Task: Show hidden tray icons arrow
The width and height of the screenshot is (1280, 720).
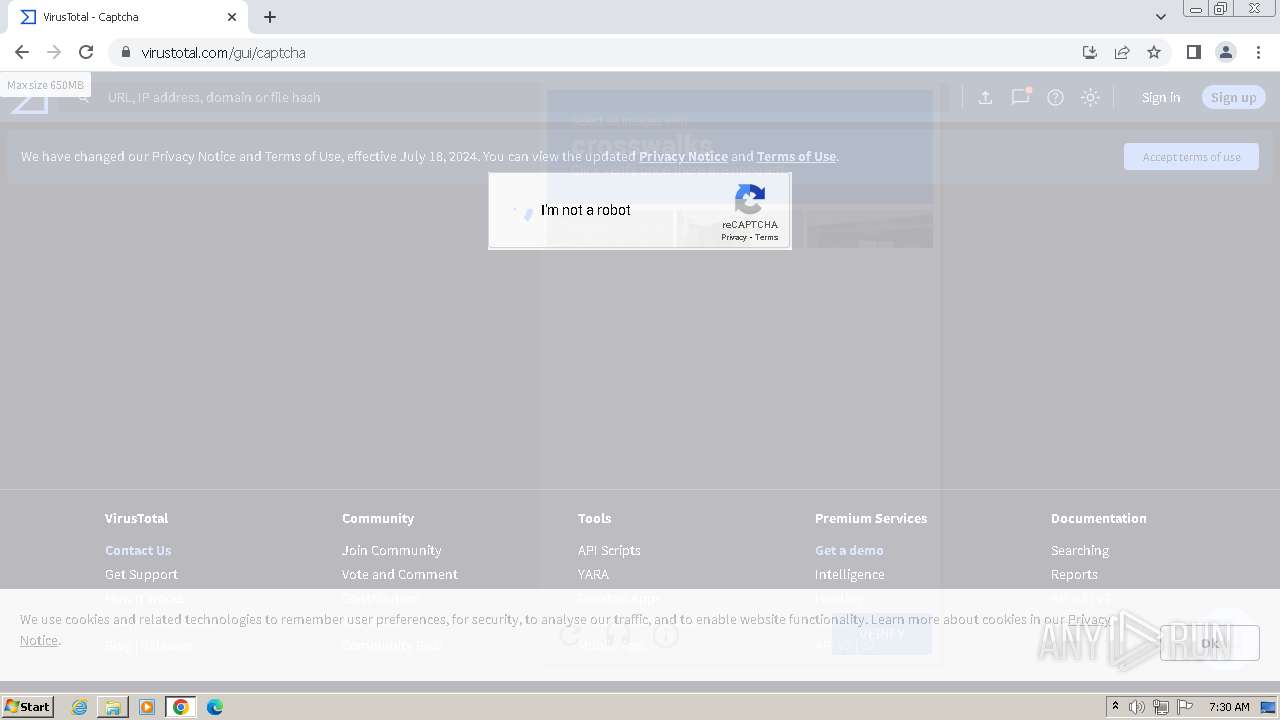Action: click(1115, 707)
